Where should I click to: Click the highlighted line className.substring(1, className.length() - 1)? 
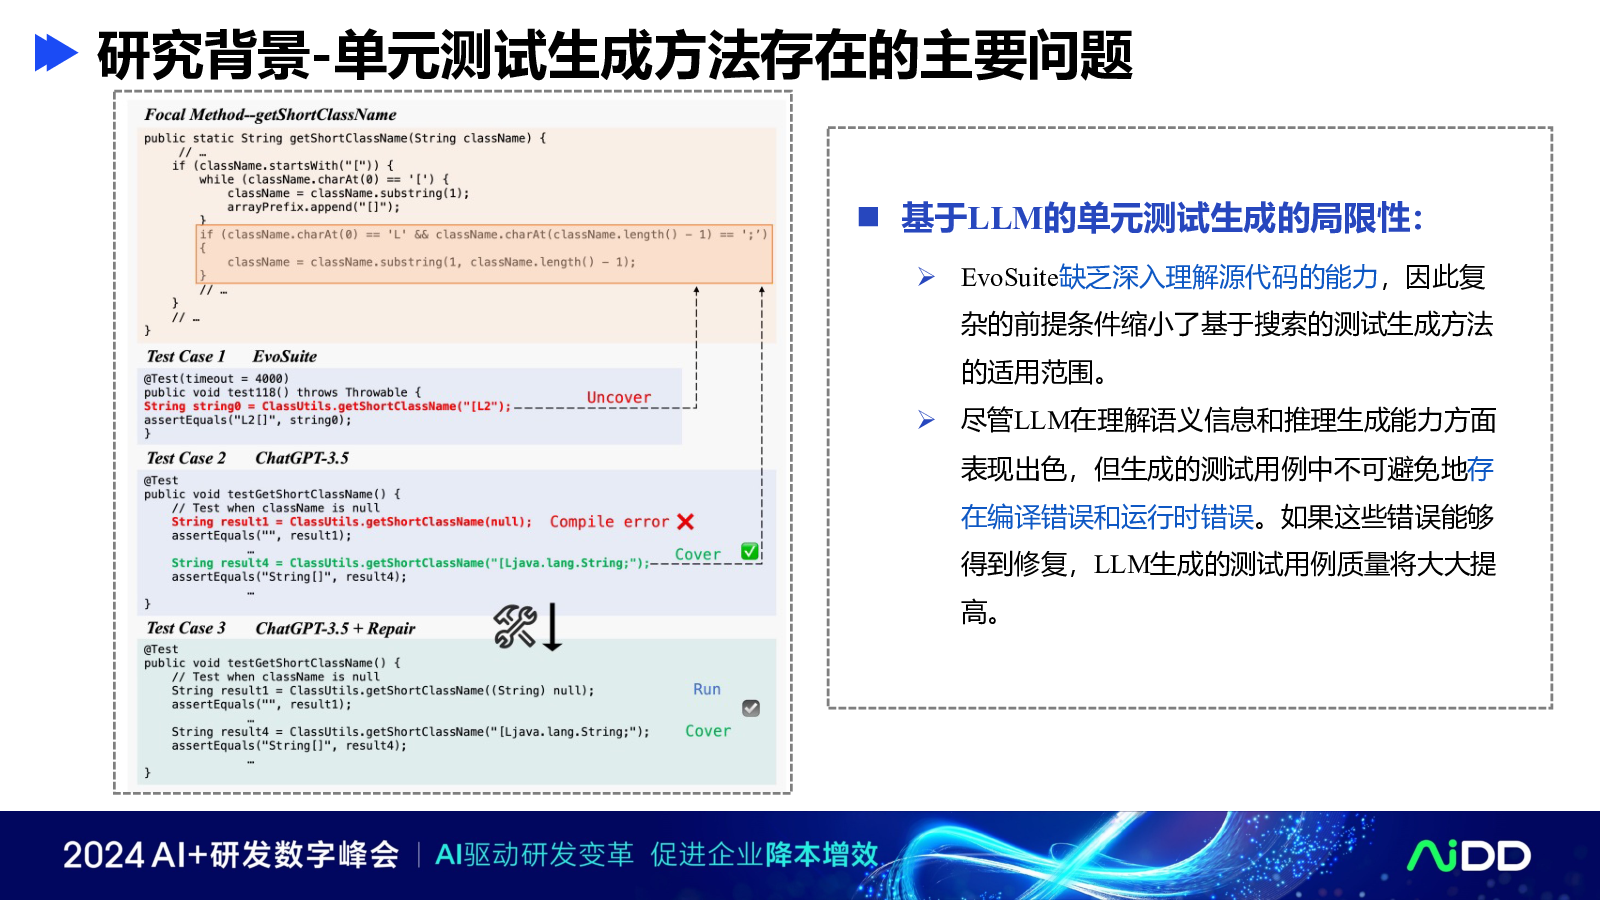coord(431,262)
